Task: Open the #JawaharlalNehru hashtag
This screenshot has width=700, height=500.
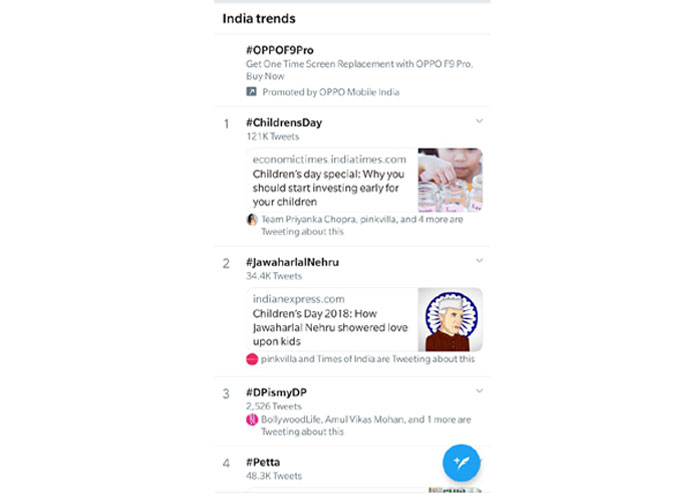Action: pos(292,262)
